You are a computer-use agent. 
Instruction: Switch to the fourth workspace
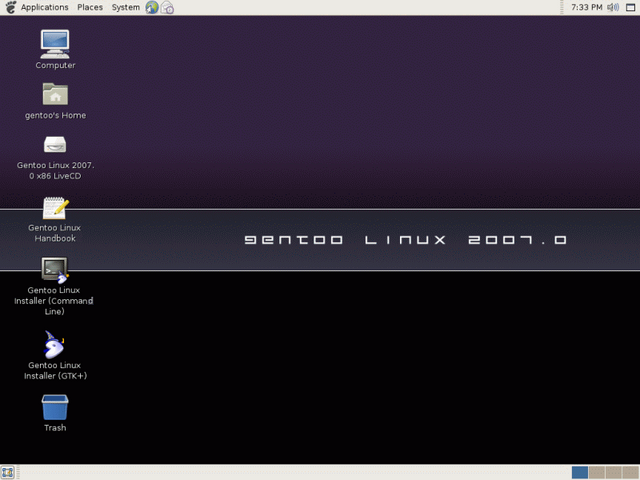[631, 473]
